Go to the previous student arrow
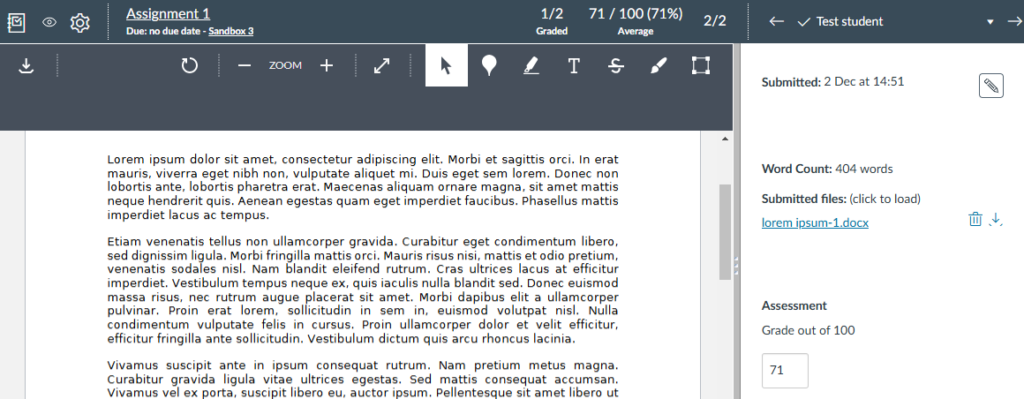Screen dimensions: 1024x399 click(776, 22)
